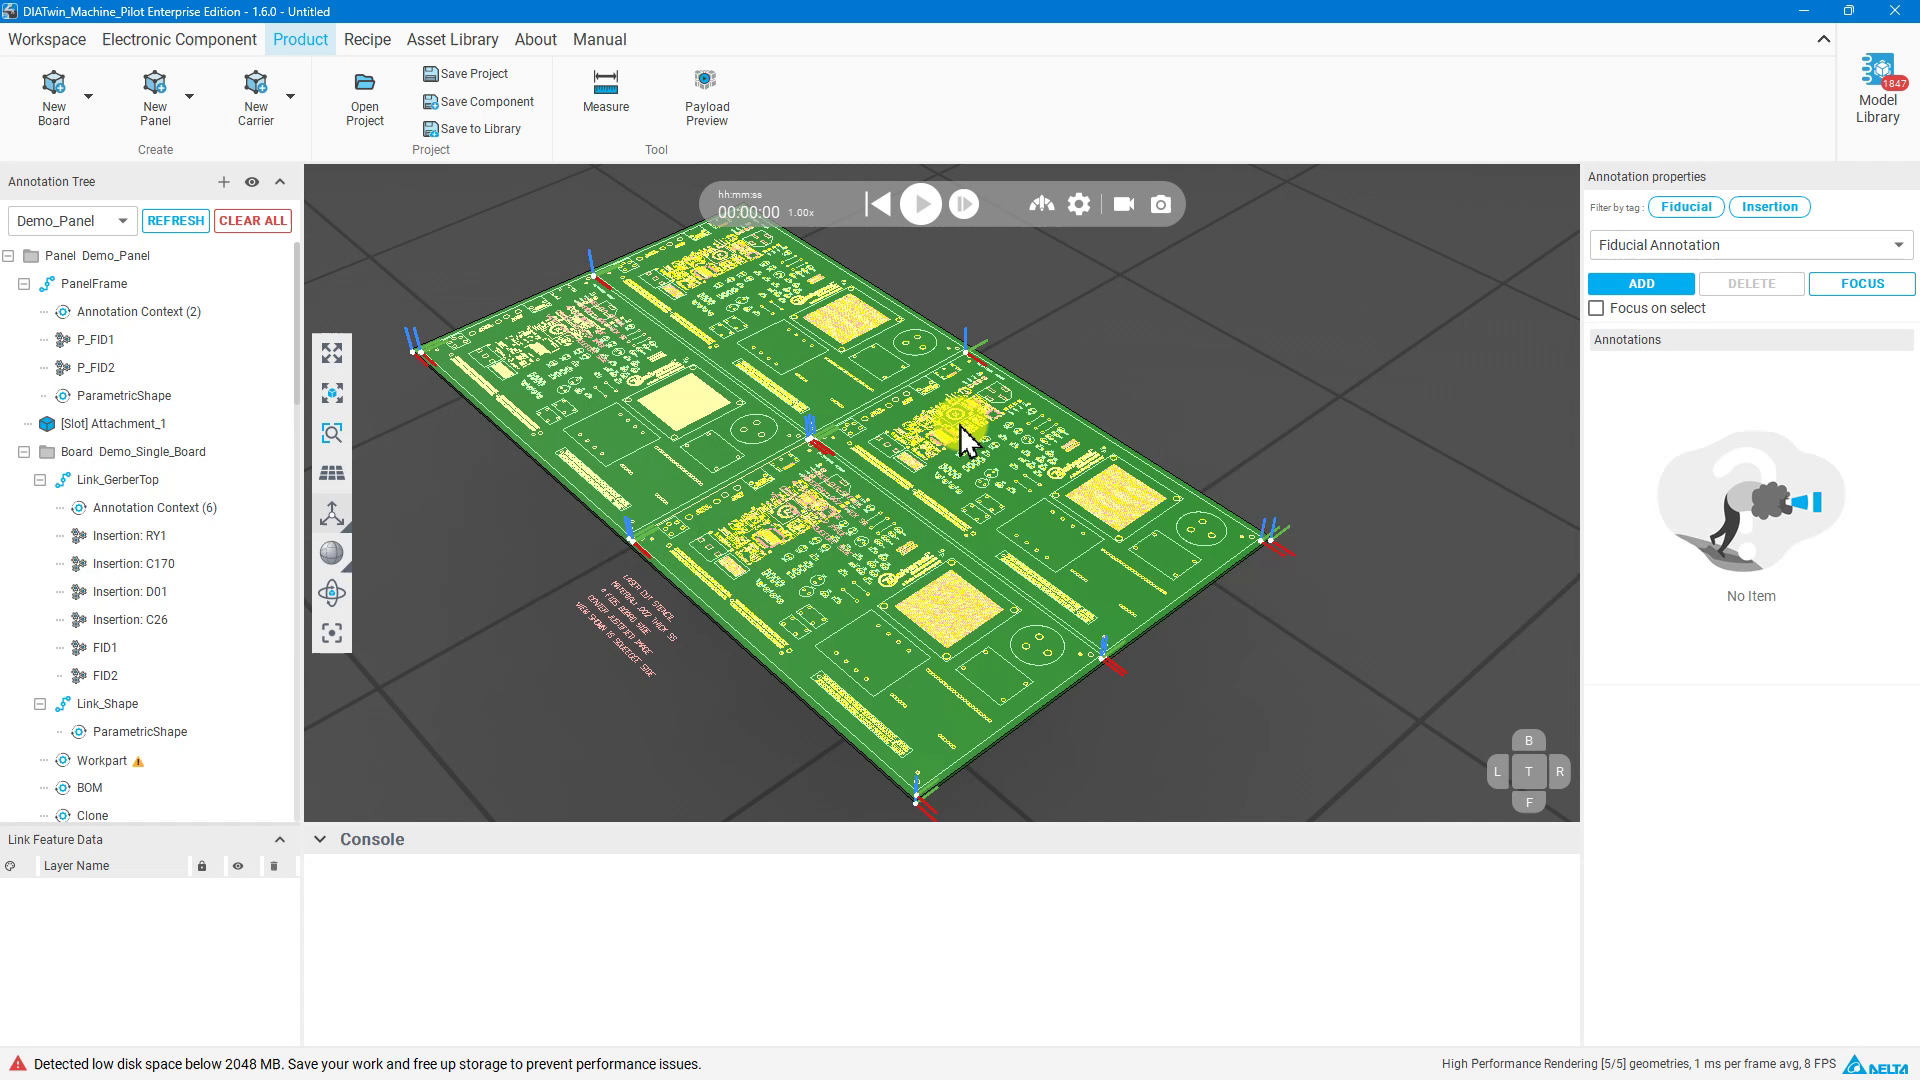Collapse the PanelFrame tree node
This screenshot has width=1920, height=1080.
pos(24,284)
